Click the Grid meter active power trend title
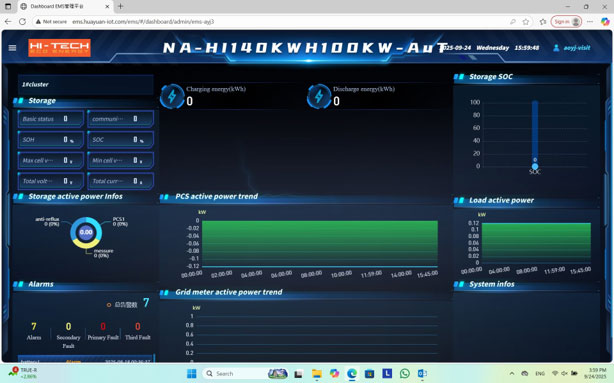Viewport: 614px width, 383px height. (x=229, y=292)
